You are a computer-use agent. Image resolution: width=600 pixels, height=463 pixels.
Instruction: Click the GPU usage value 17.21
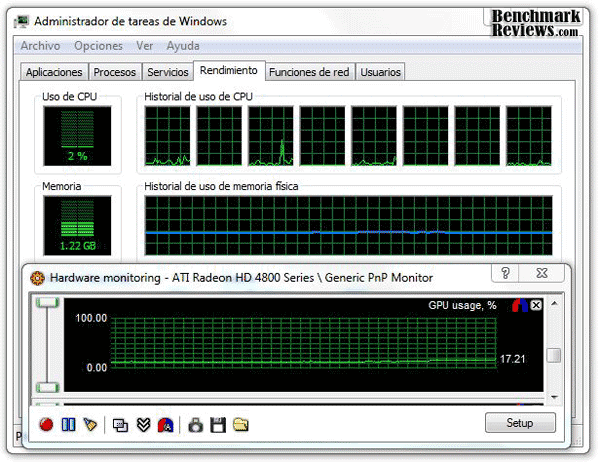513,359
